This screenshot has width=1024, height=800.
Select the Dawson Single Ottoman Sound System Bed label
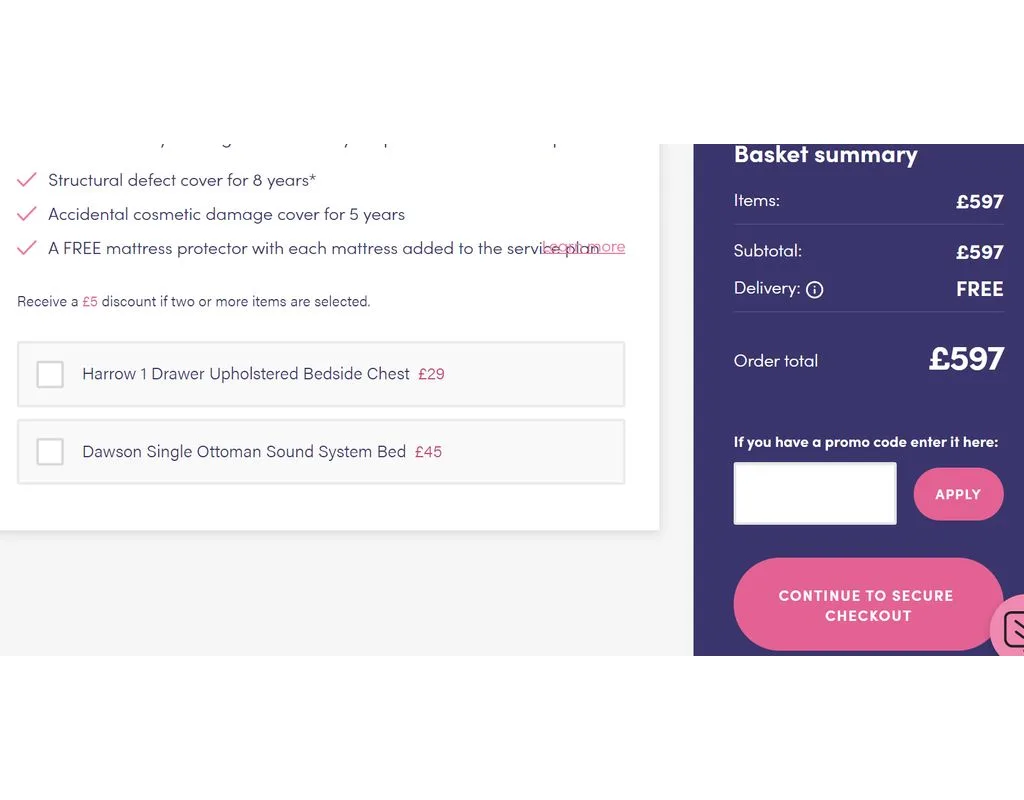point(244,452)
